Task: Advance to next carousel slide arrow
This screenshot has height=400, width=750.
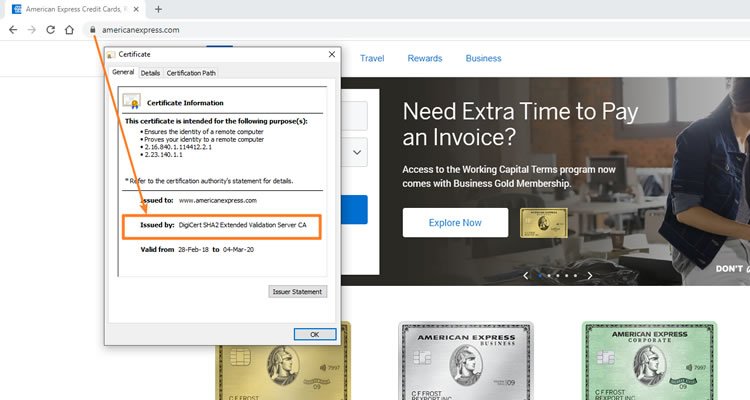Action: (590, 276)
